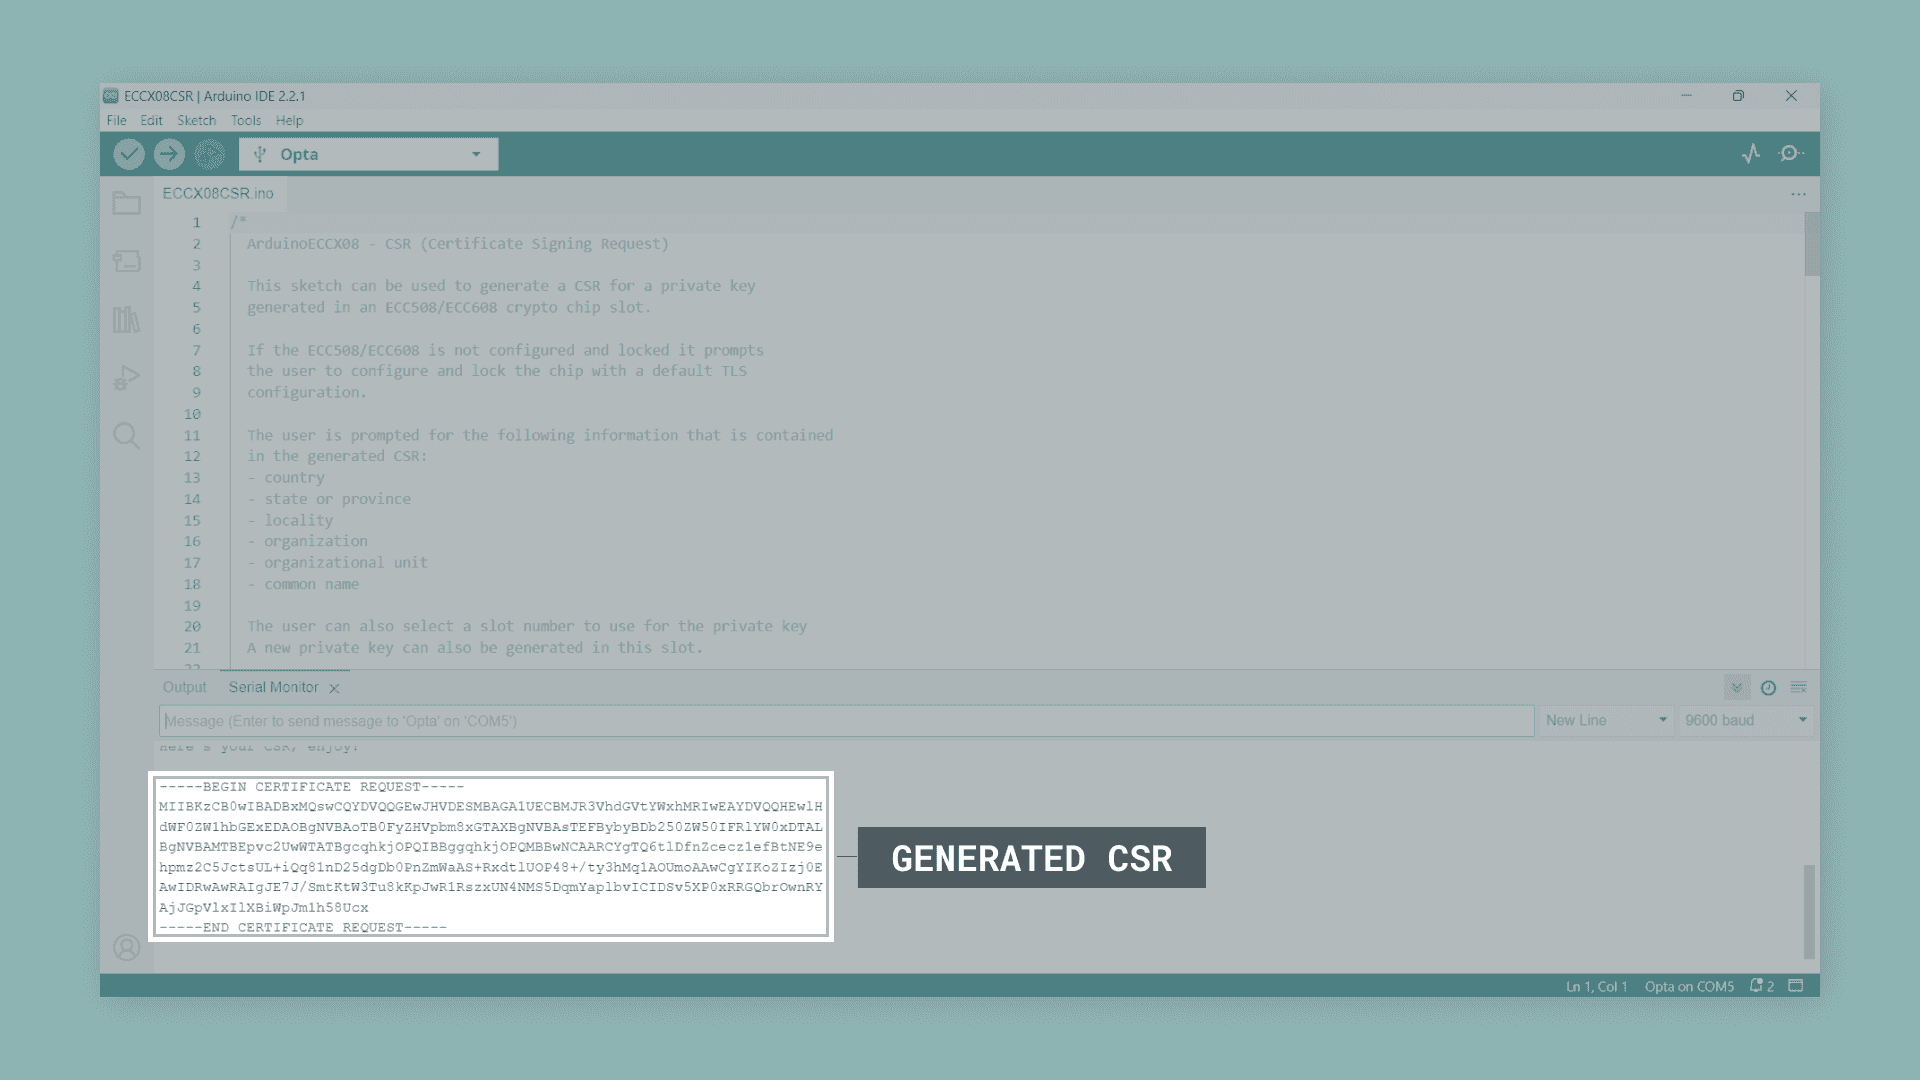The height and width of the screenshot is (1080, 1920).
Task: Open the notifications bell in status bar
Action: (1762, 986)
